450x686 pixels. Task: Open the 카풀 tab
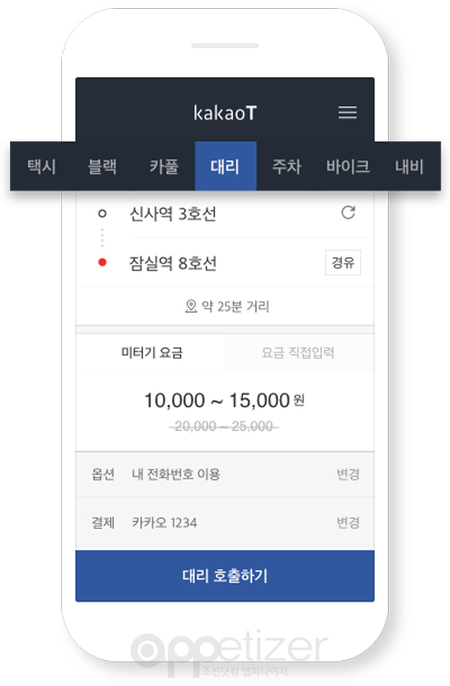coord(164,166)
